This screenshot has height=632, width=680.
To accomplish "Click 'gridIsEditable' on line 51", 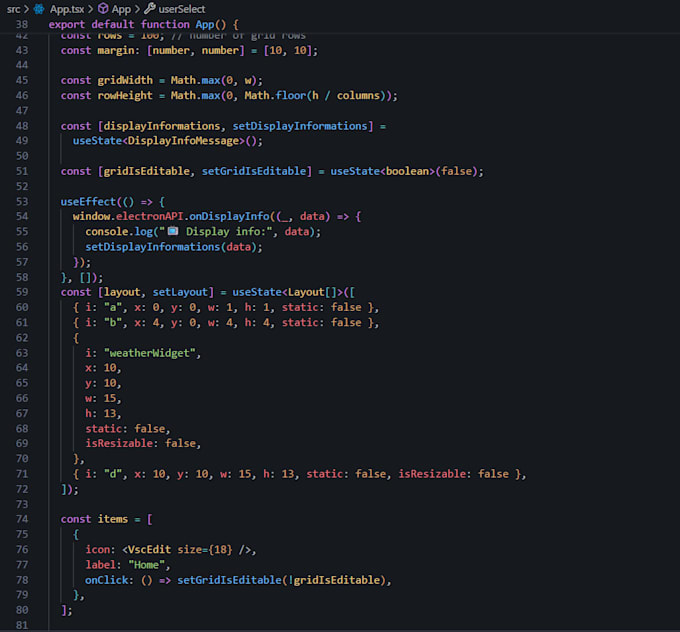I will pyautogui.click(x=147, y=171).
